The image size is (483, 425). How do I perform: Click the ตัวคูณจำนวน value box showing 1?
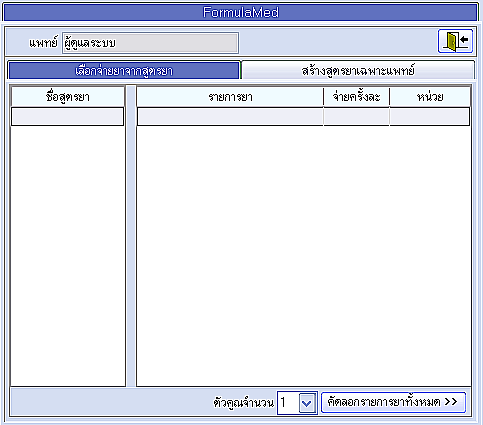pyautogui.click(x=288, y=403)
